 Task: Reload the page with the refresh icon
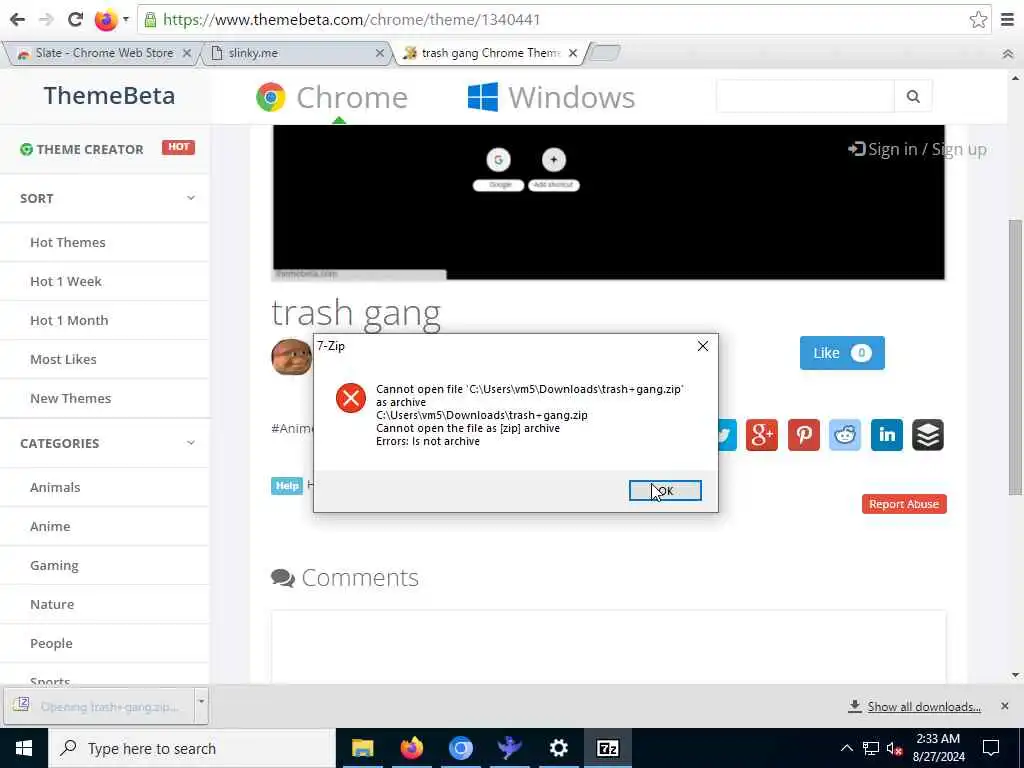pos(75,20)
